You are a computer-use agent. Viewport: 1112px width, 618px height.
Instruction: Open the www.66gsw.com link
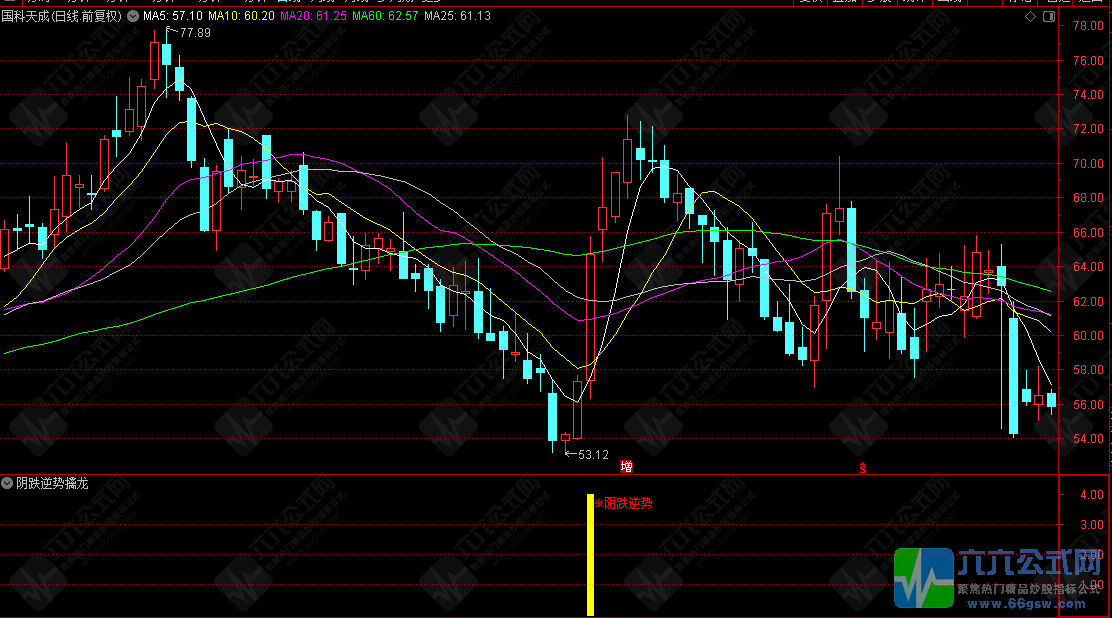(x=1026, y=604)
